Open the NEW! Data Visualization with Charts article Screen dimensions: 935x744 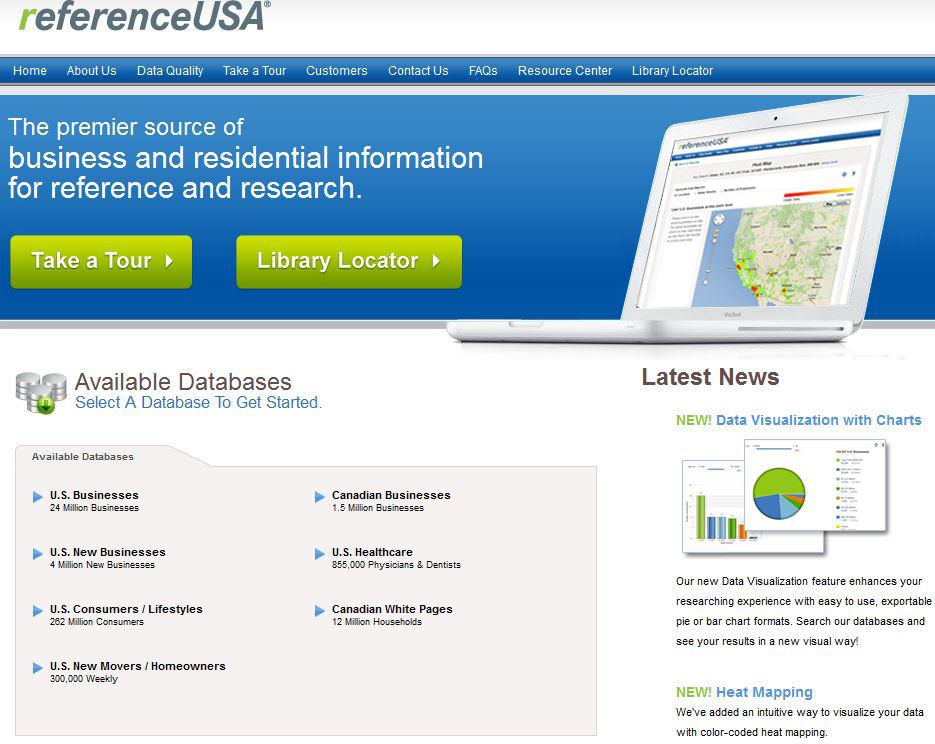pyautogui.click(x=797, y=420)
